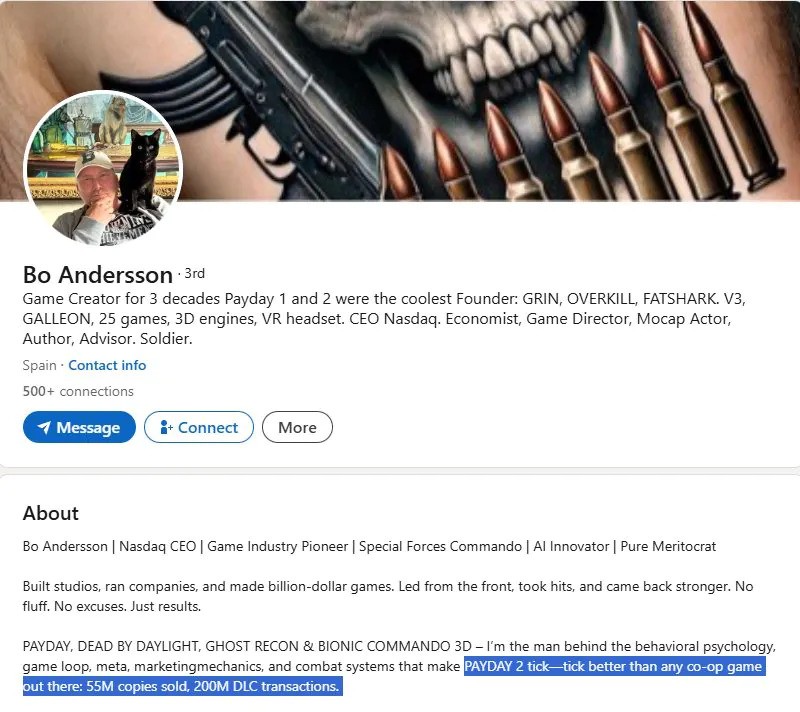The width and height of the screenshot is (800, 712).
Task: Click the 'Author, Advisor. Soldier.' headline line
Action: pos(107,339)
